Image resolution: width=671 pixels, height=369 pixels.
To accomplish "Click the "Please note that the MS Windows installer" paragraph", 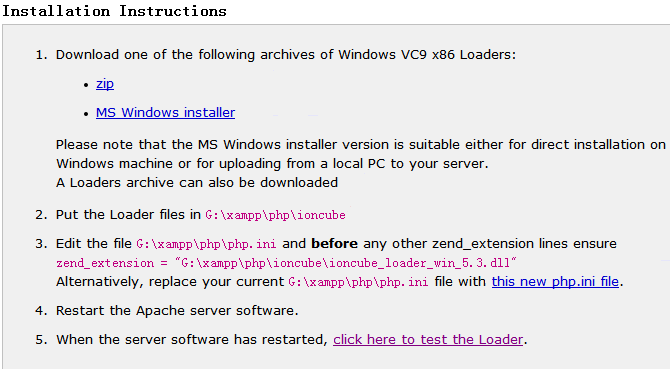I will point(361,154).
